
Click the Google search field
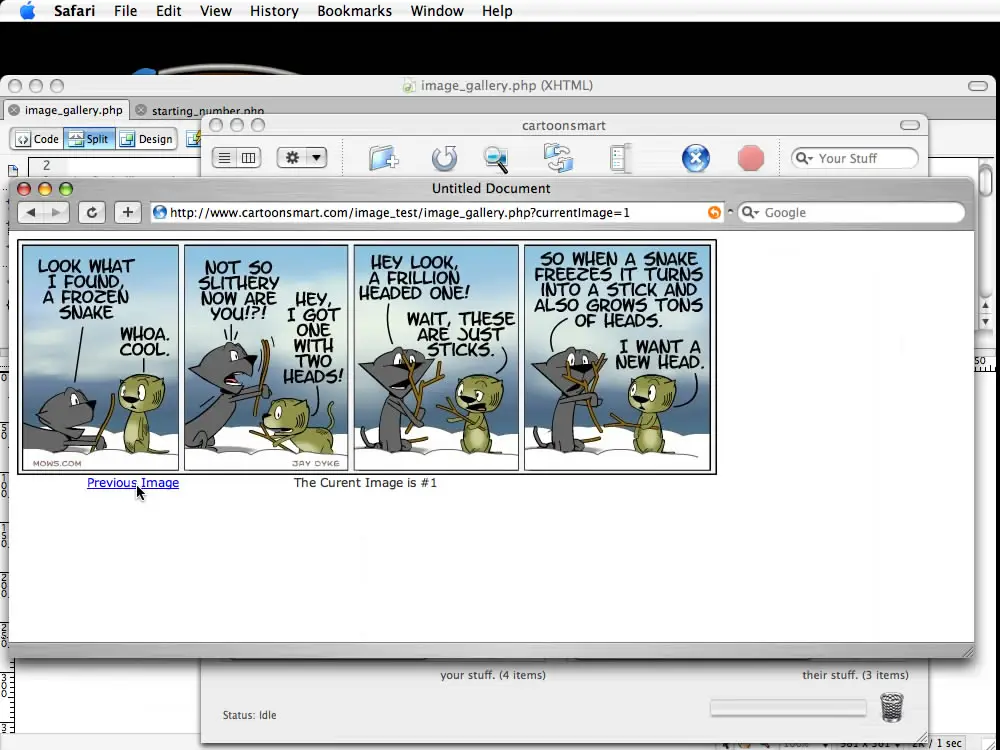pos(851,212)
